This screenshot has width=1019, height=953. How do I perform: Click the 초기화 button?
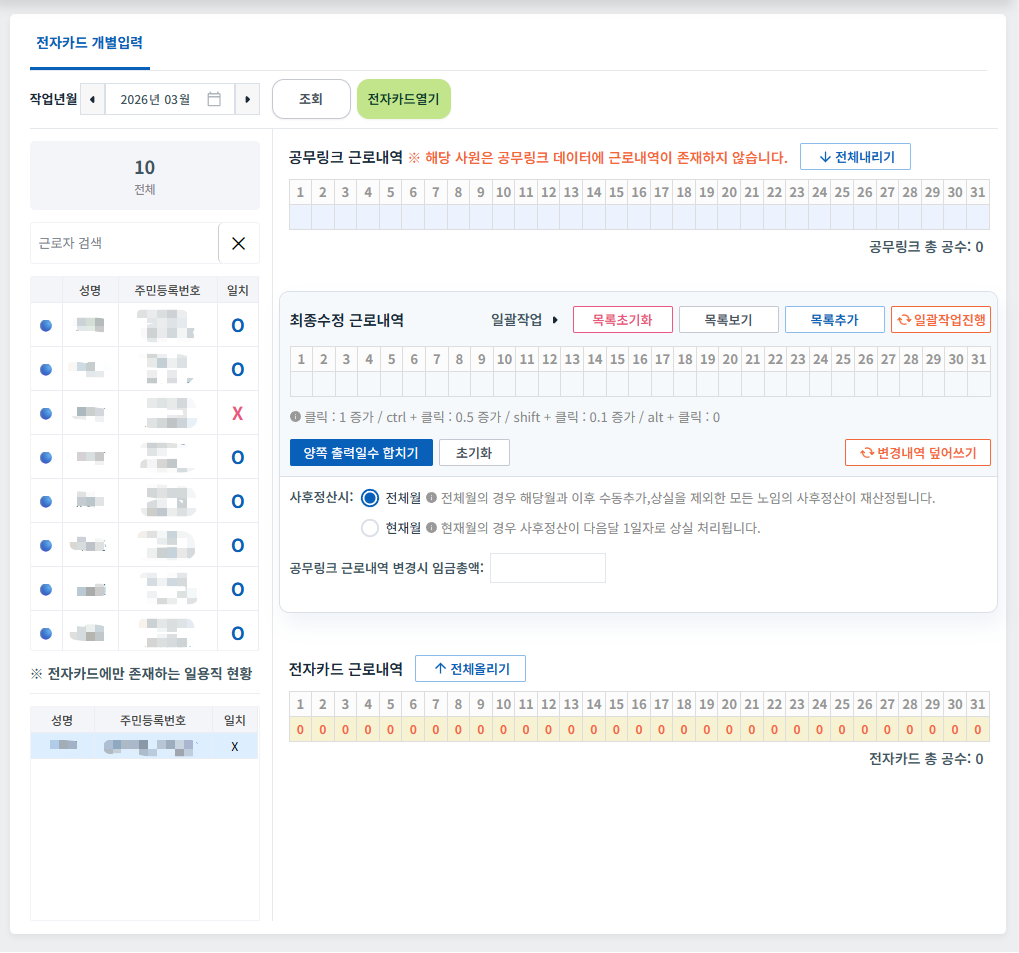(x=474, y=452)
